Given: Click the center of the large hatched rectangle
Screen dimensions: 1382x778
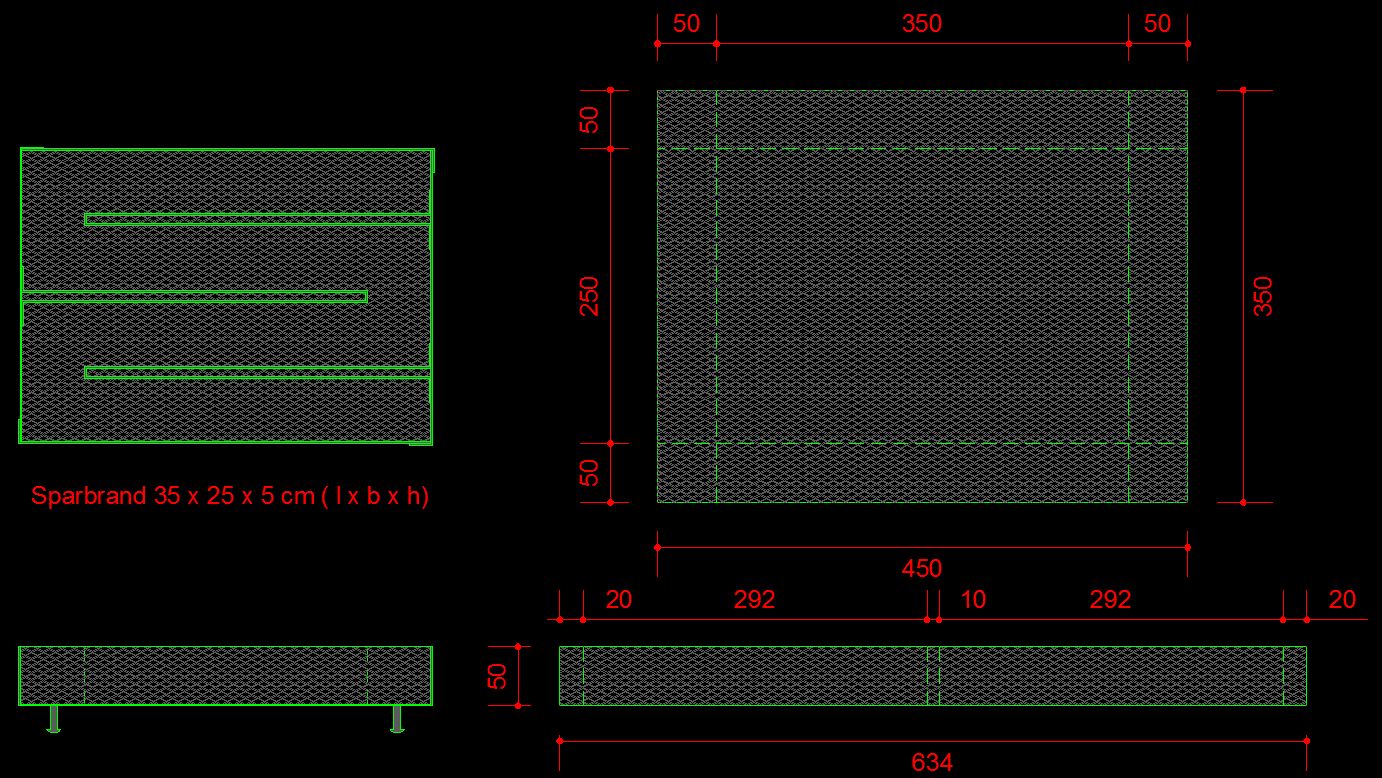Looking at the screenshot, I should 922,296.
